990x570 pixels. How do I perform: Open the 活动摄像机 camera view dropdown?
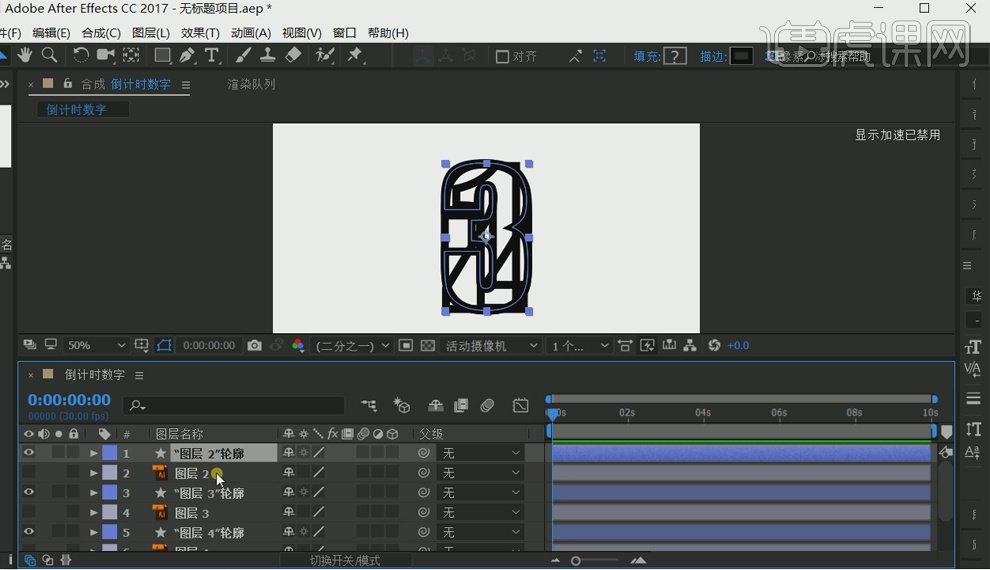(491, 346)
